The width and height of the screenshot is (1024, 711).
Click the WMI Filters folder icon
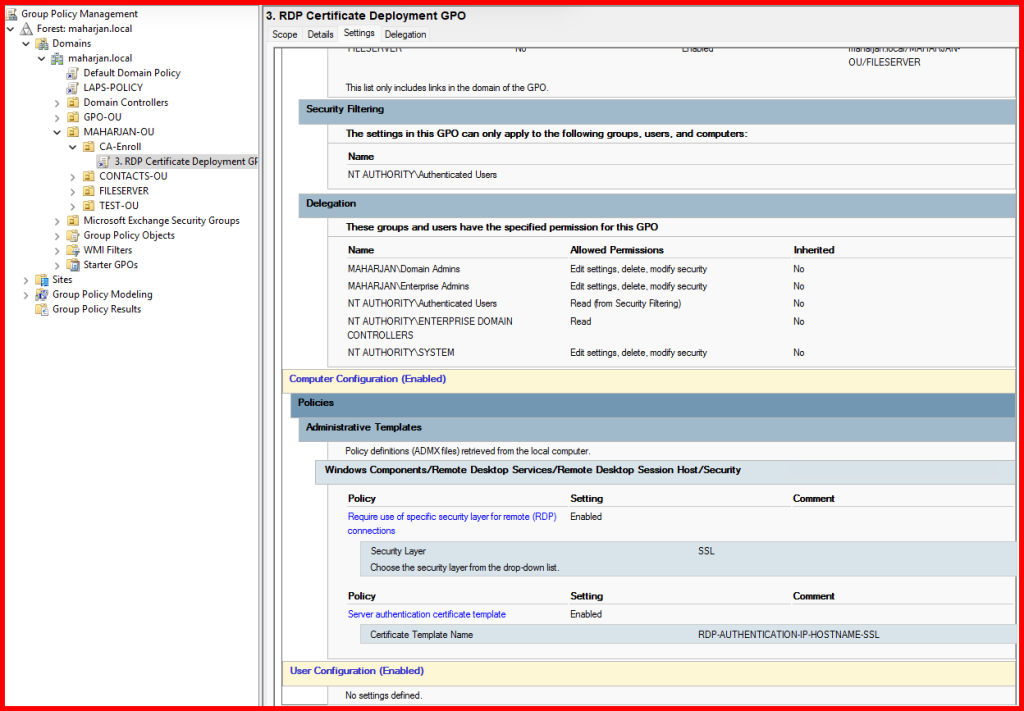(73, 250)
